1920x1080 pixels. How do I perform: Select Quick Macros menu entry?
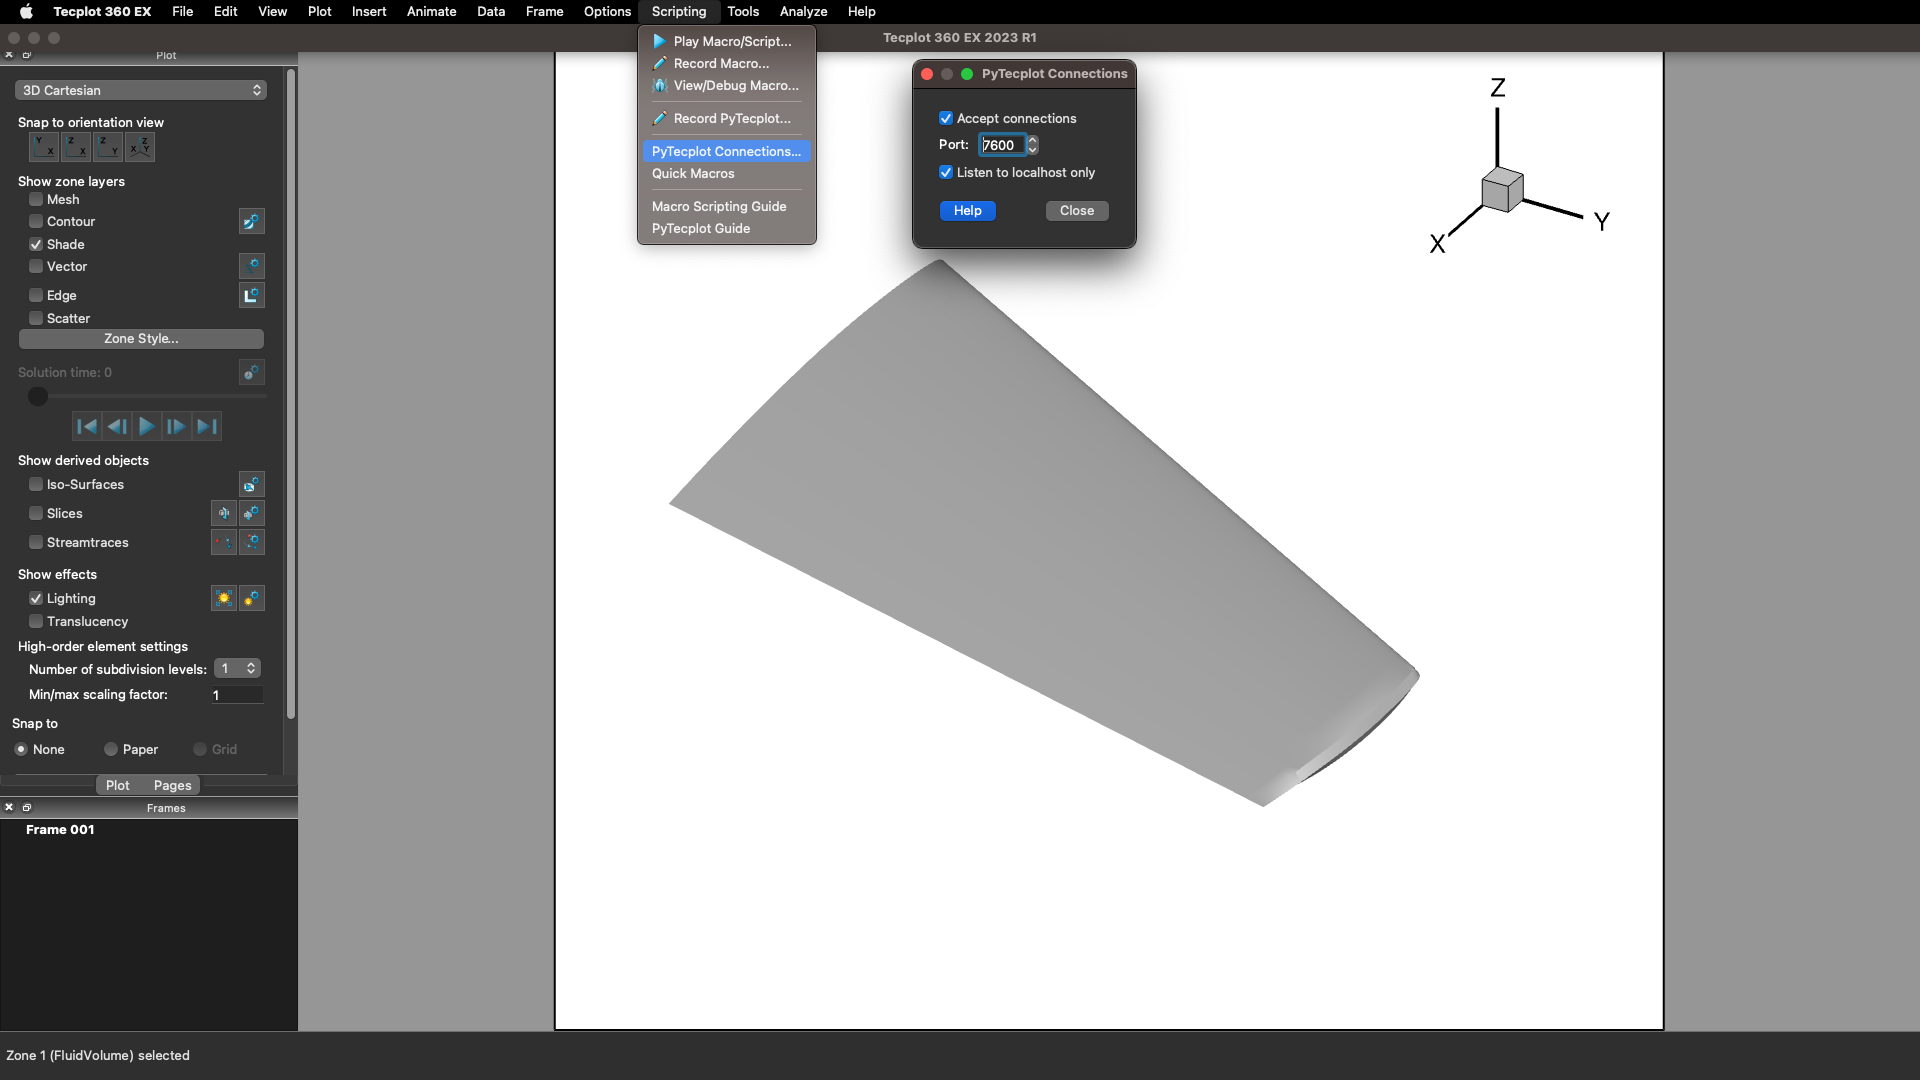[x=727, y=173]
